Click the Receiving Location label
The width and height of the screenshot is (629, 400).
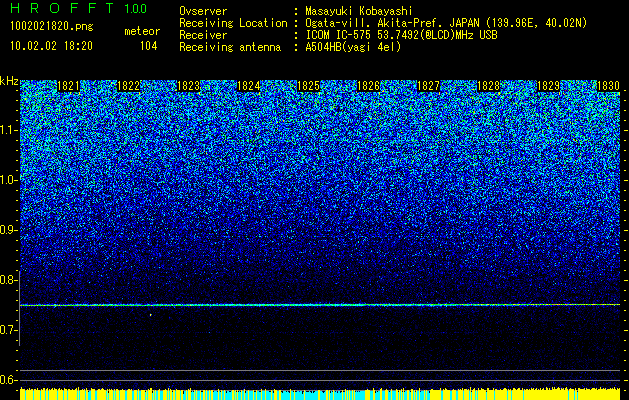click(x=233, y=23)
